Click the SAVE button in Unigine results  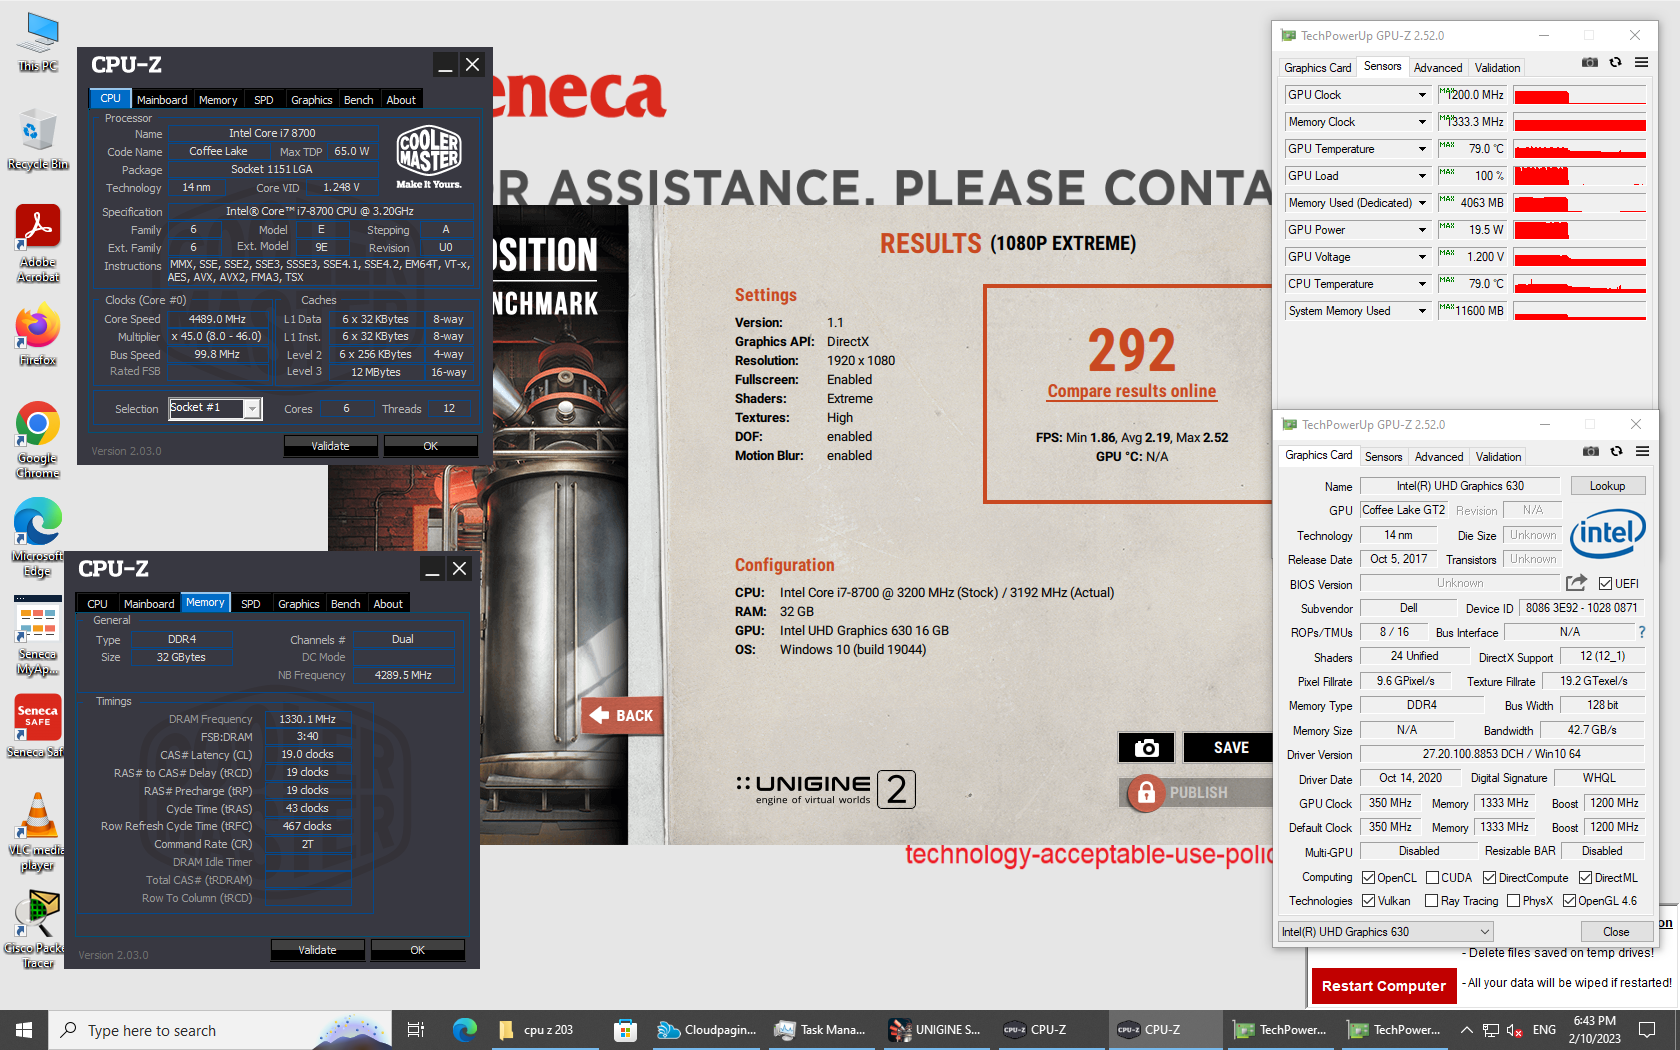click(1230, 747)
